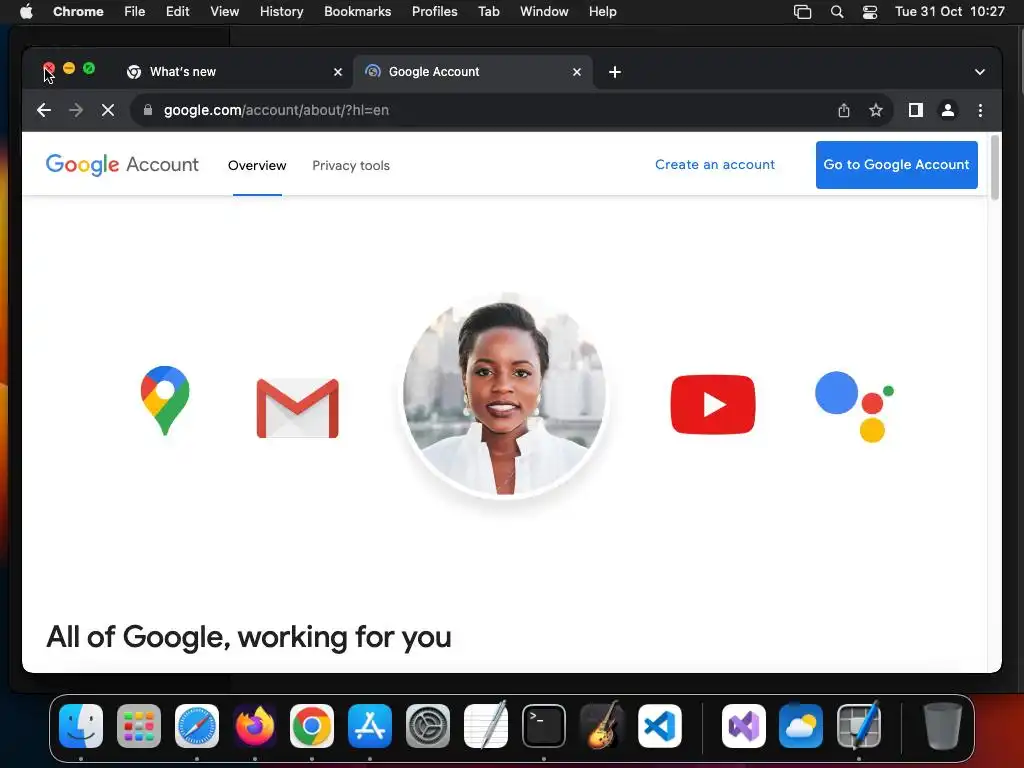Click the Google Maps pin icon
This screenshot has width=1024, height=768.
pyautogui.click(x=165, y=400)
